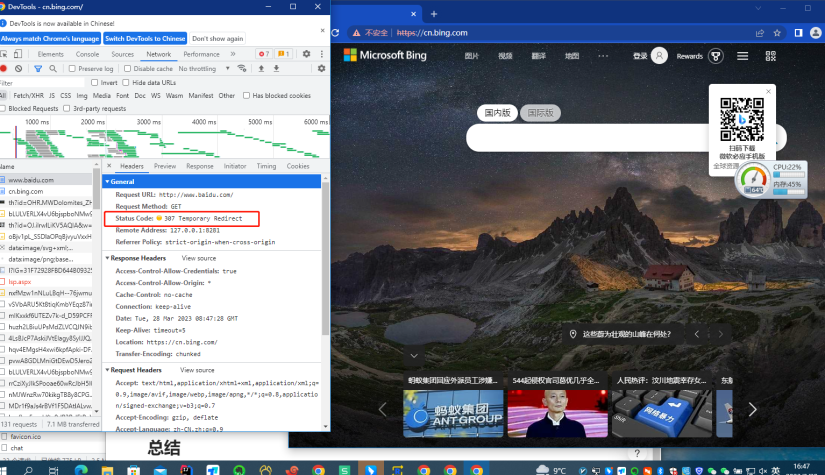Tick the Hide data URLs checkbox
The width and height of the screenshot is (825, 475).
126,83
